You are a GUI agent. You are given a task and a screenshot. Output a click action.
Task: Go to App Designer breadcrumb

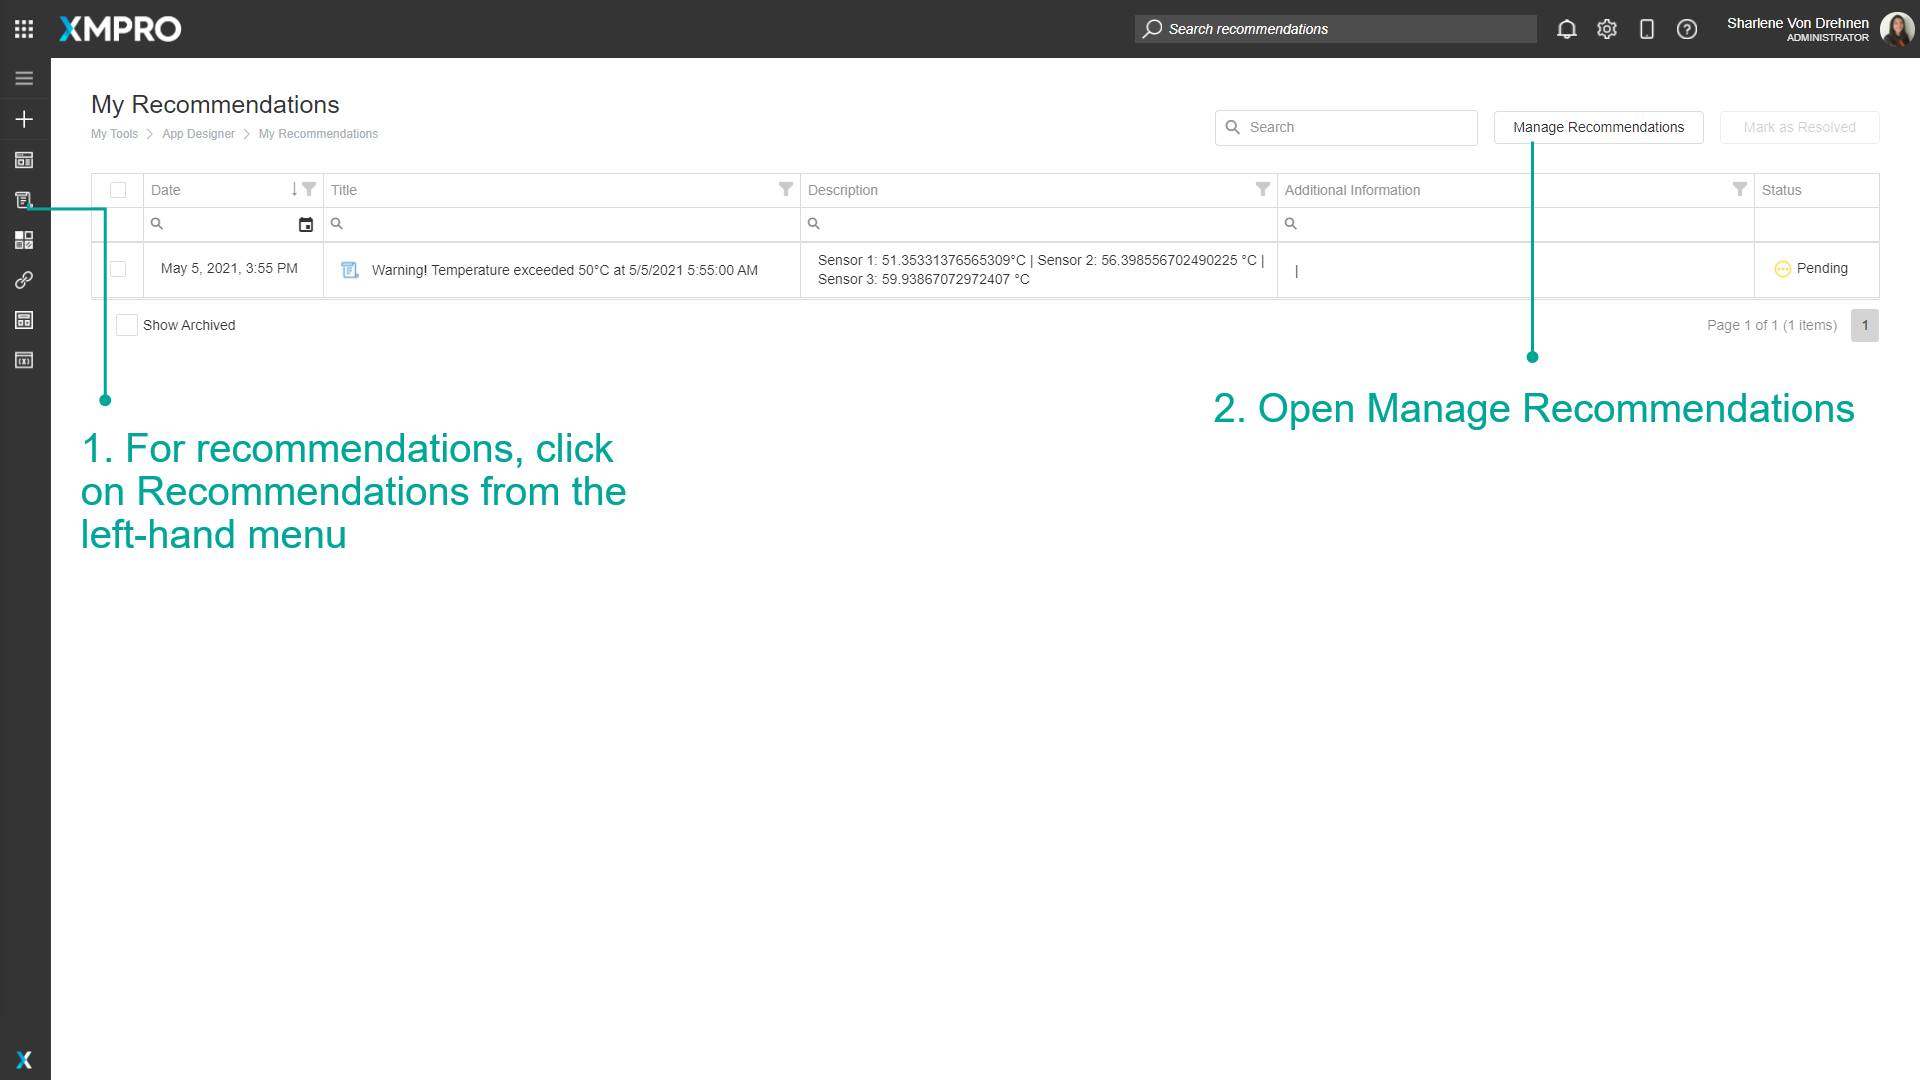coord(198,134)
